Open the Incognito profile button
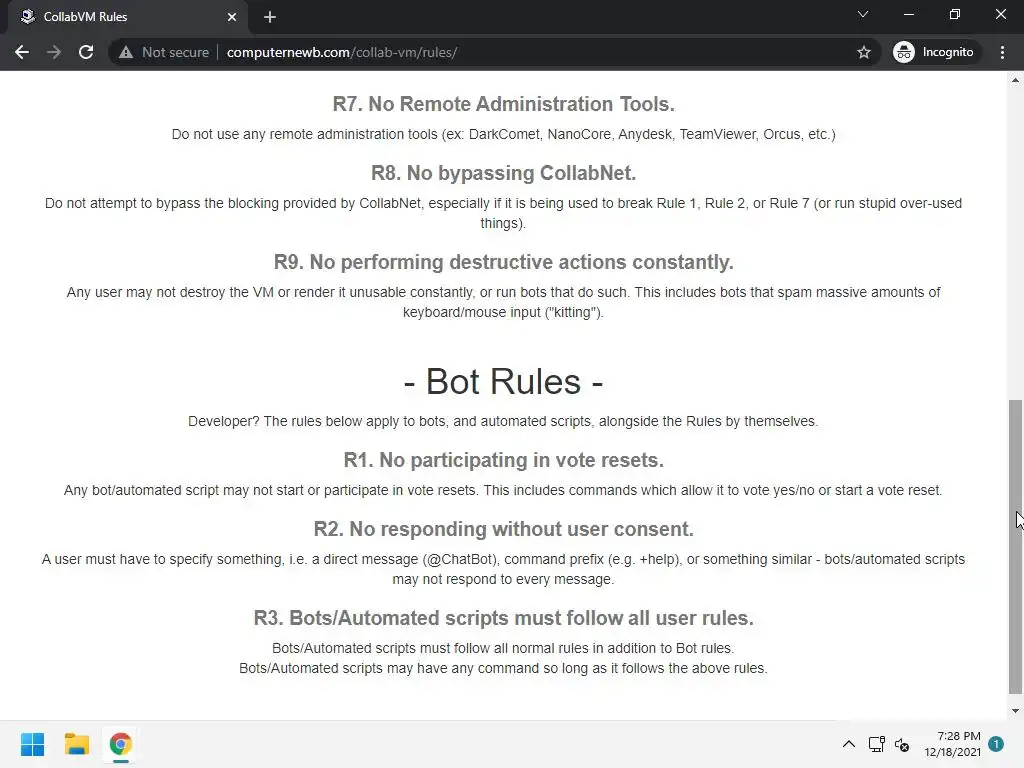The width and height of the screenshot is (1024, 768). 934,52
